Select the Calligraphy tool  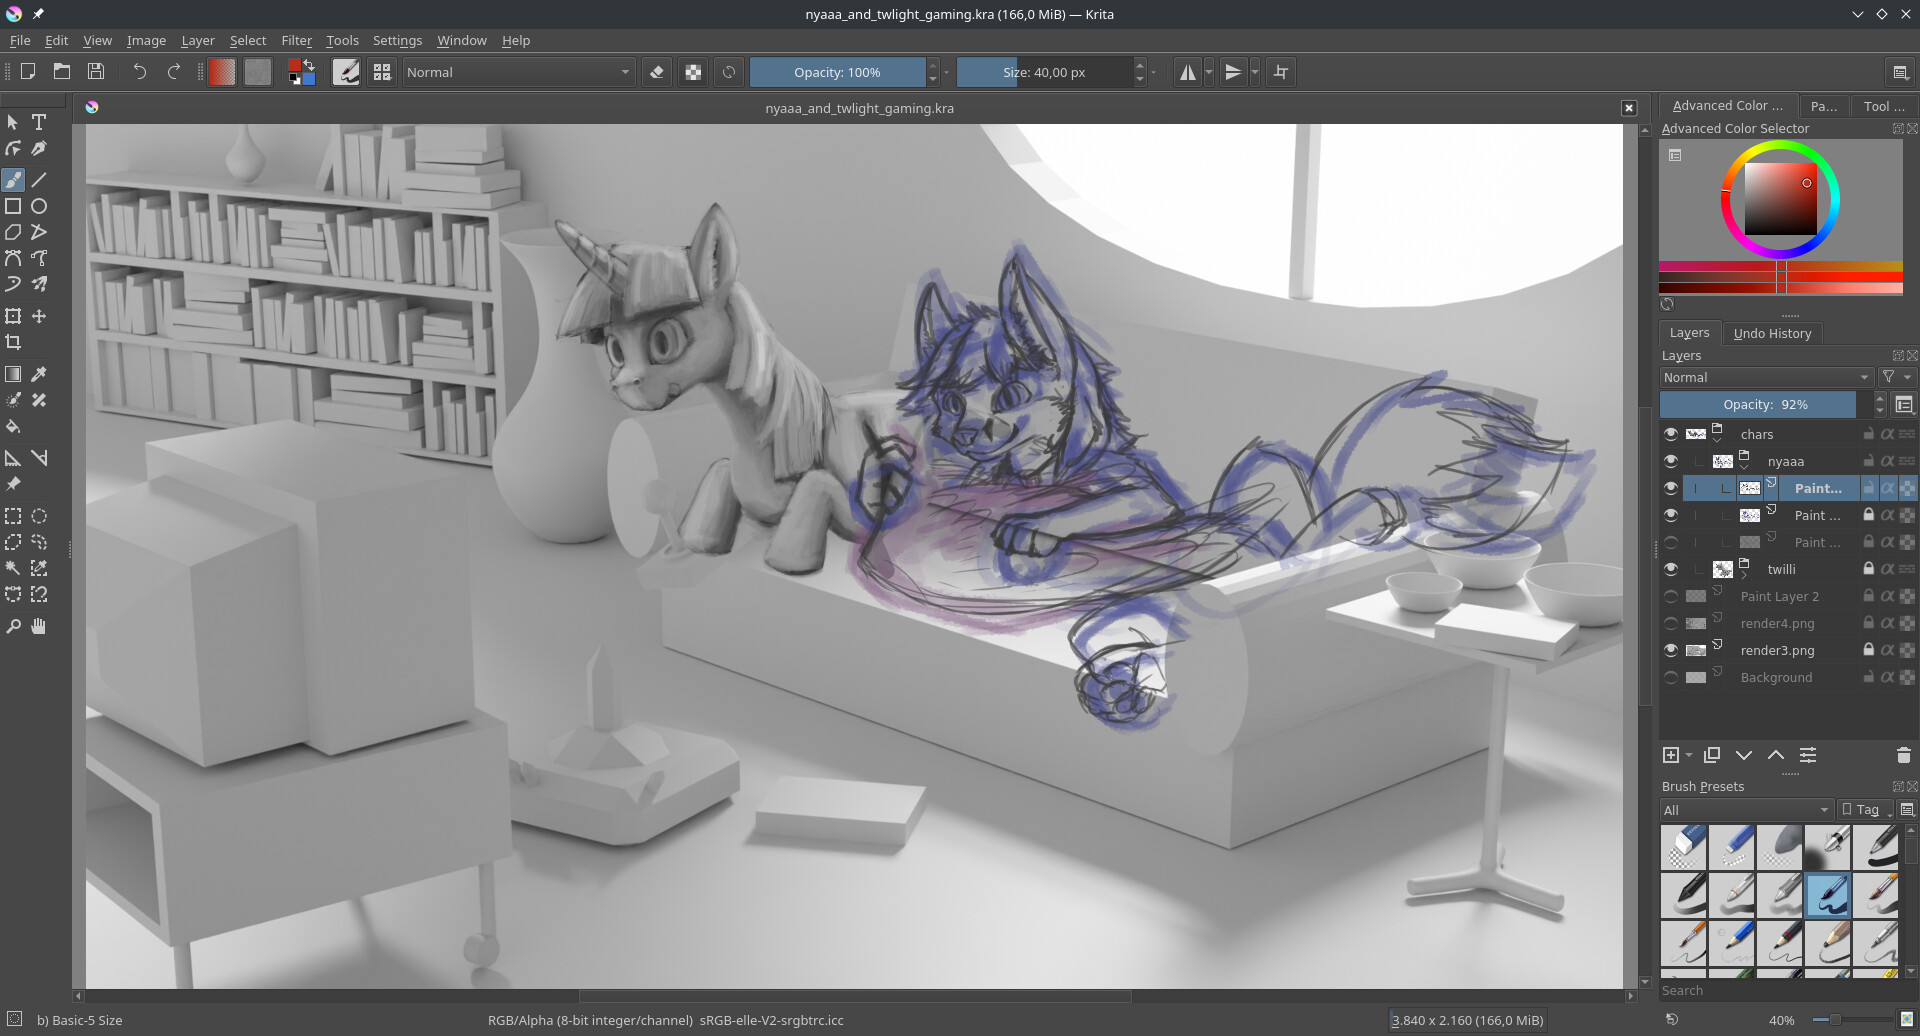tap(39, 148)
